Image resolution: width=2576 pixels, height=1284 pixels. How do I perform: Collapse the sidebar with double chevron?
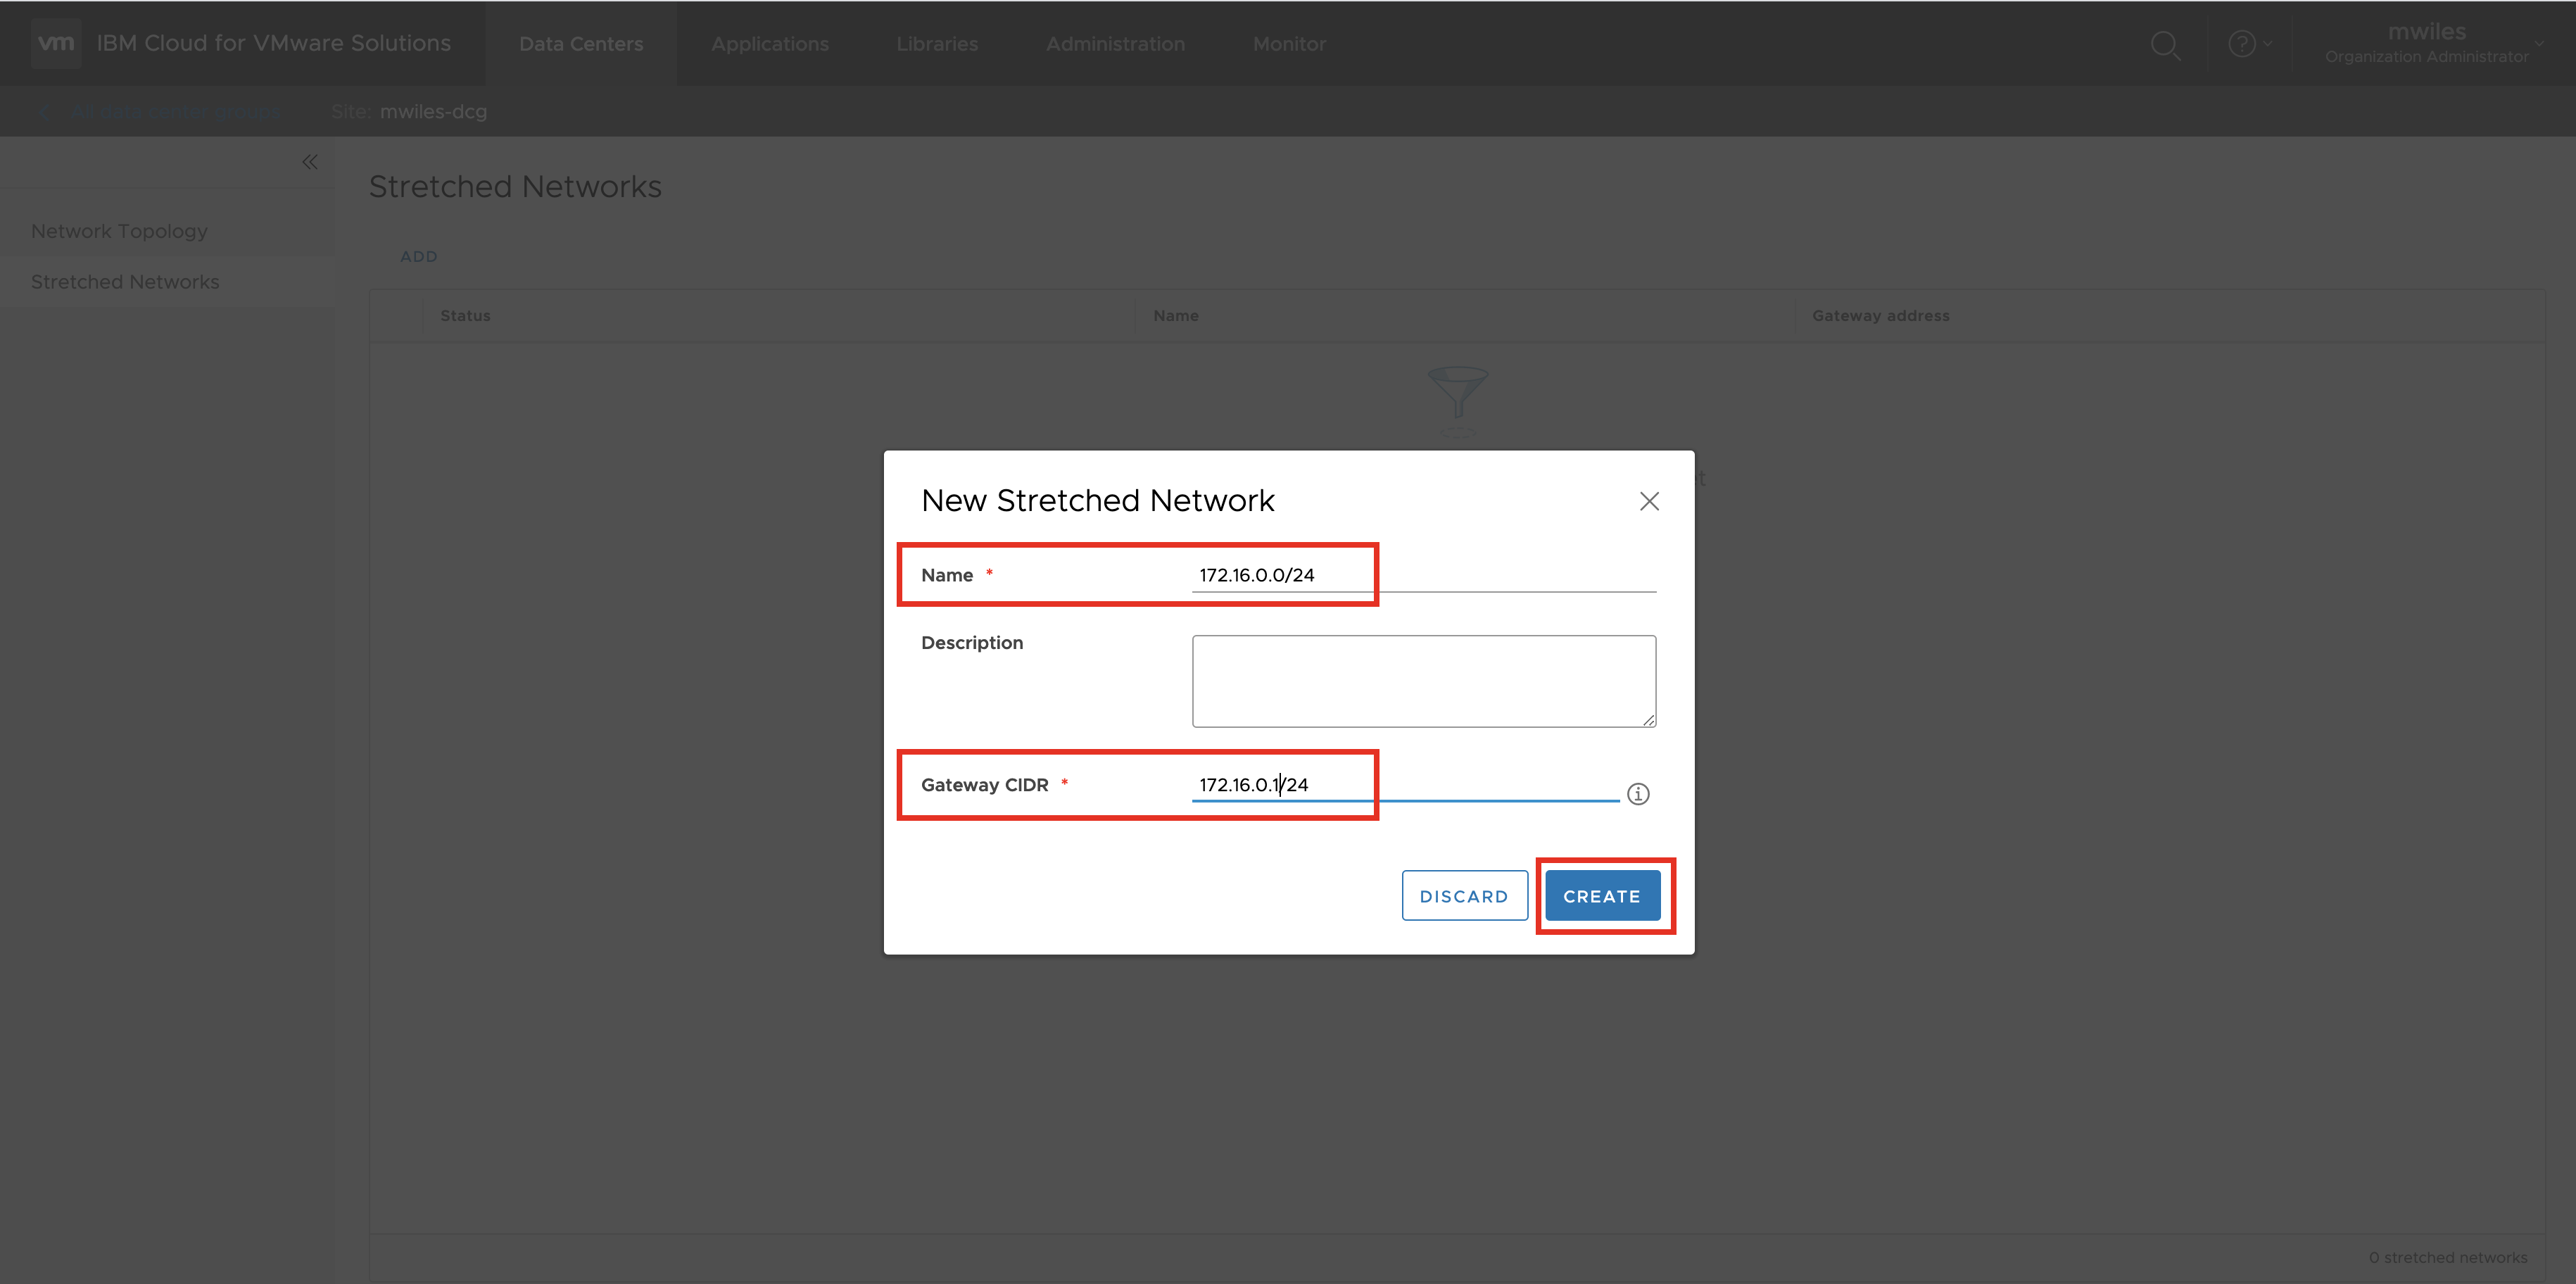(x=310, y=162)
